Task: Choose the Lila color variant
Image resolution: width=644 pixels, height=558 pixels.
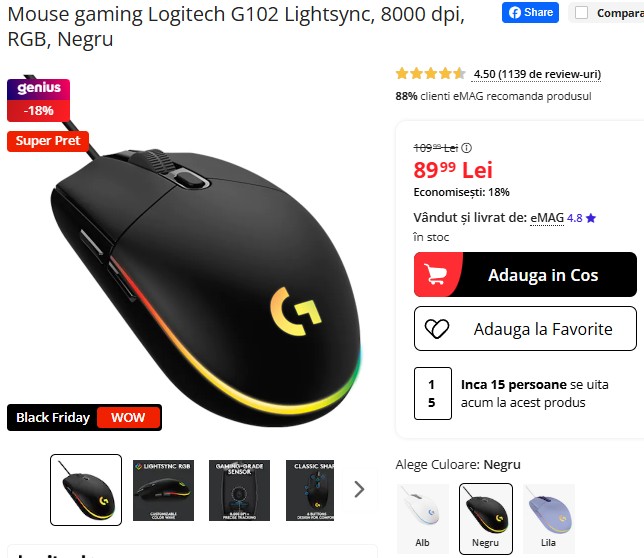Action: point(548,519)
